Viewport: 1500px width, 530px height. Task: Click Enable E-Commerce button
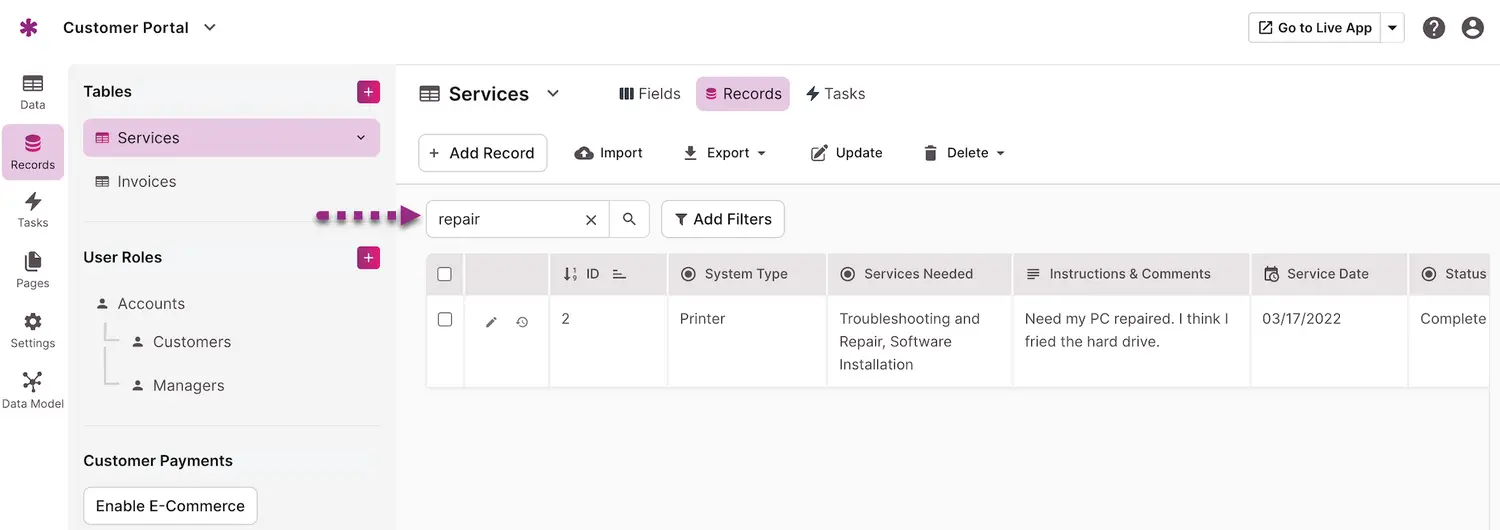(x=170, y=506)
